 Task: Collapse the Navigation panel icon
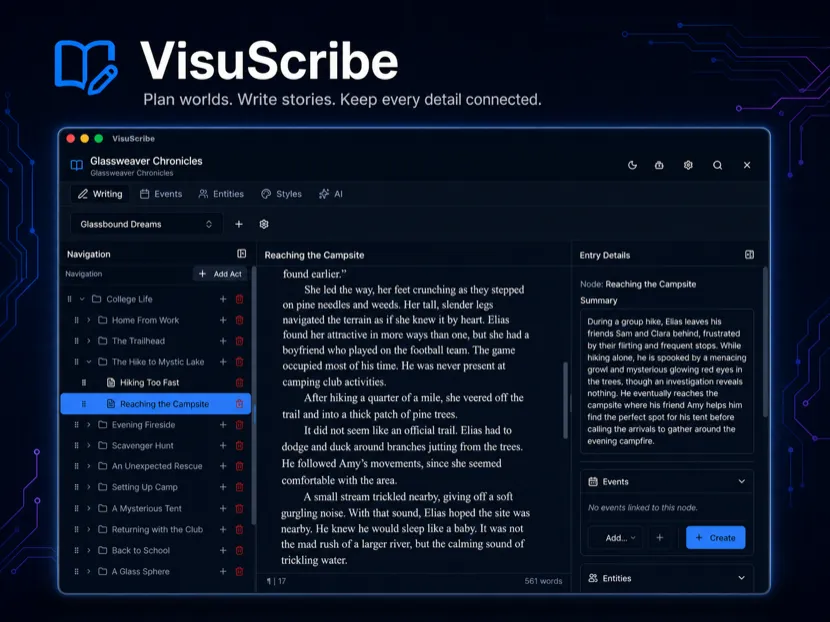(x=241, y=254)
